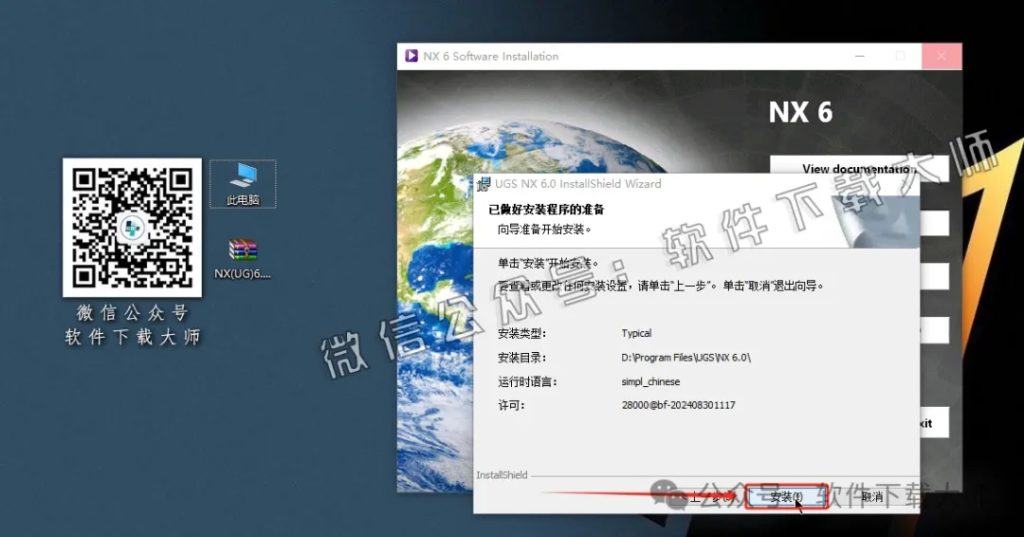Click the NX 6 Software Installation app icon
Screen dimensions: 1024x537
411,56
